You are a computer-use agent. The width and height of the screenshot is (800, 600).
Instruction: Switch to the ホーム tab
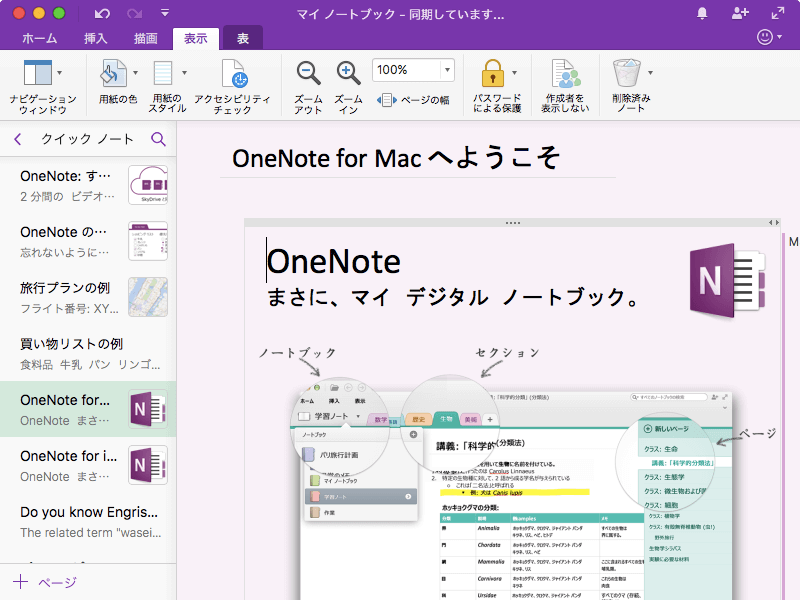40,38
